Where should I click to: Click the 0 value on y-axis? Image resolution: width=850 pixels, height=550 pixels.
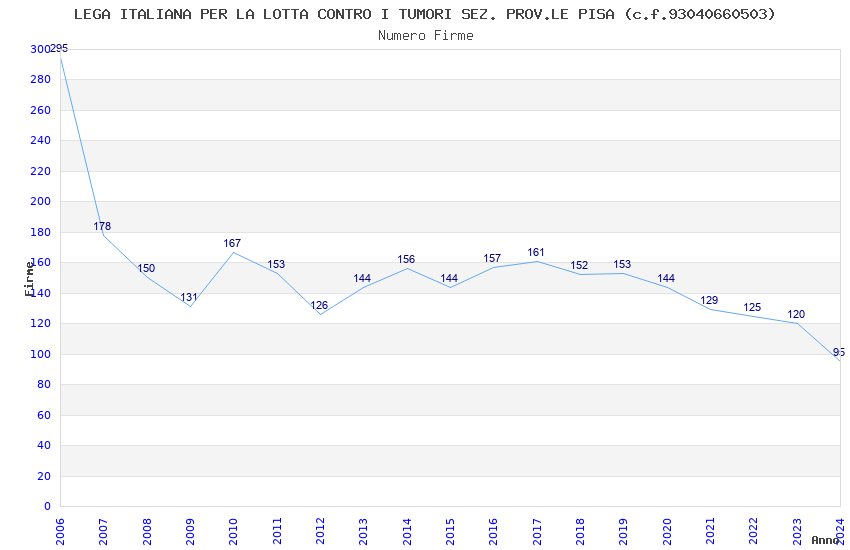click(x=47, y=506)
